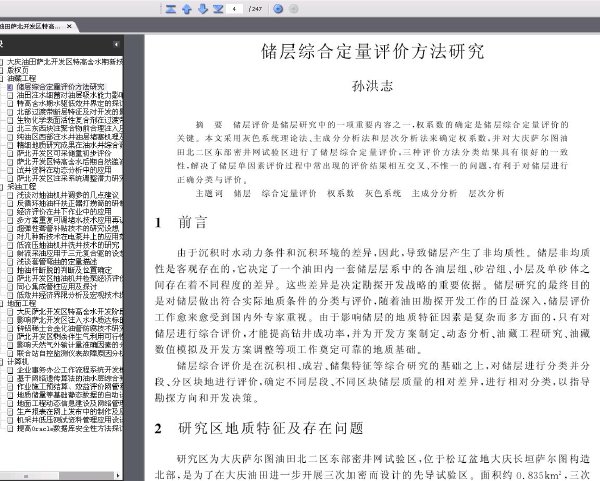600x481 pixels.
Task: Open the 地面工程动态信息建设 bookmark
Action: coord(70,403)
